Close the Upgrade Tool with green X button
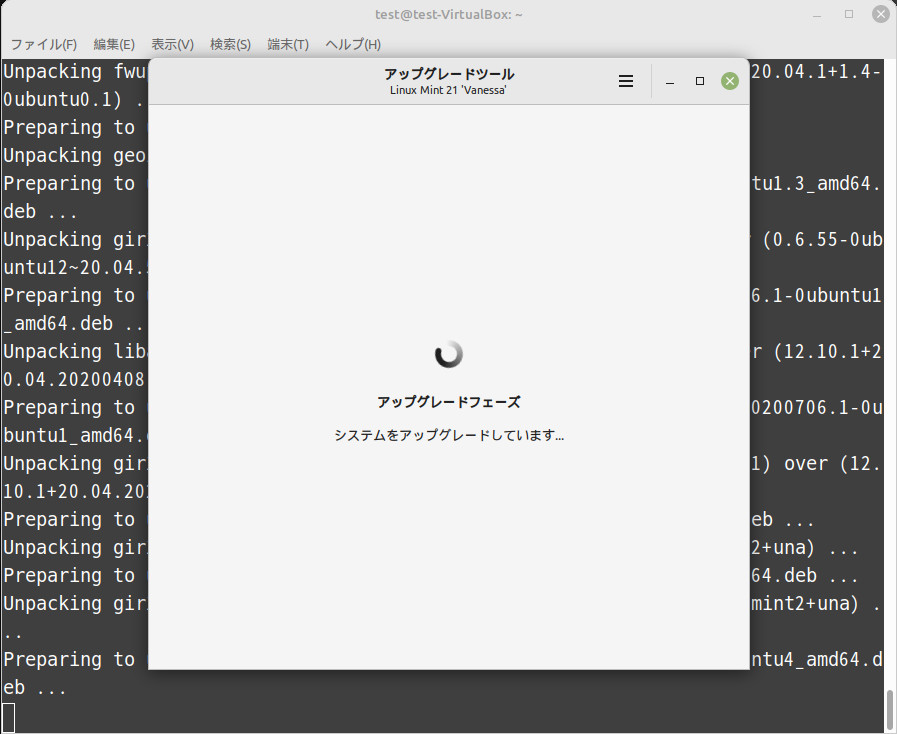897x734 pixels. tap(730, 81)
